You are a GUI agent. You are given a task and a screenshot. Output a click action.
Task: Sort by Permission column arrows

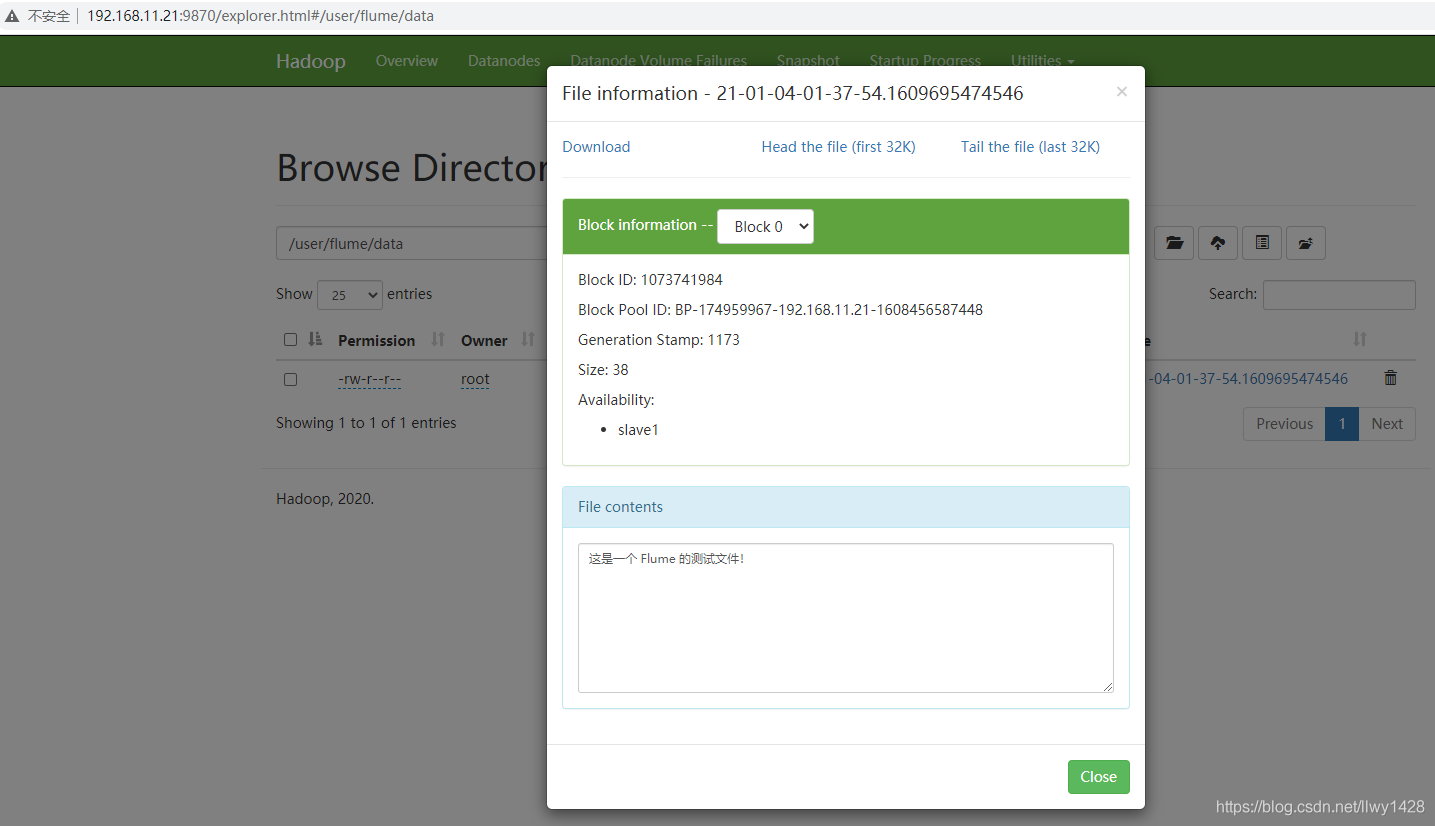438,340
